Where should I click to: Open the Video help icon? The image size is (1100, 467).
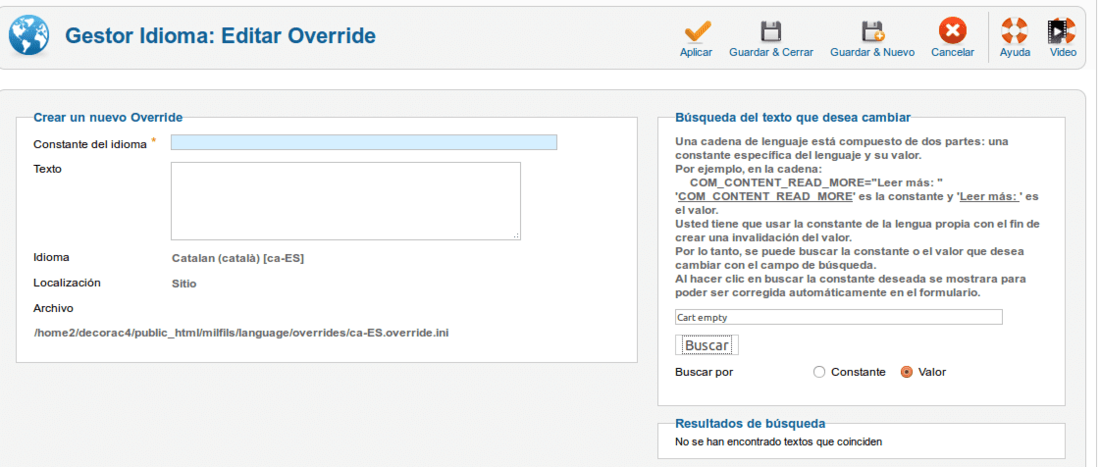pyautogui.click(x=1062, y=31)
